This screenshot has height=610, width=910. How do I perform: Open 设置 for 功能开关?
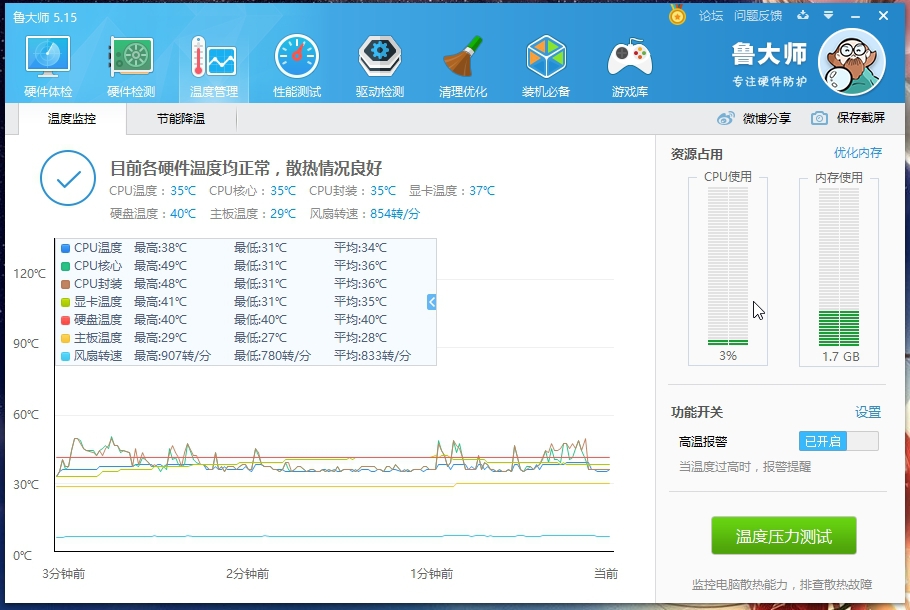(x=868, y=412)
